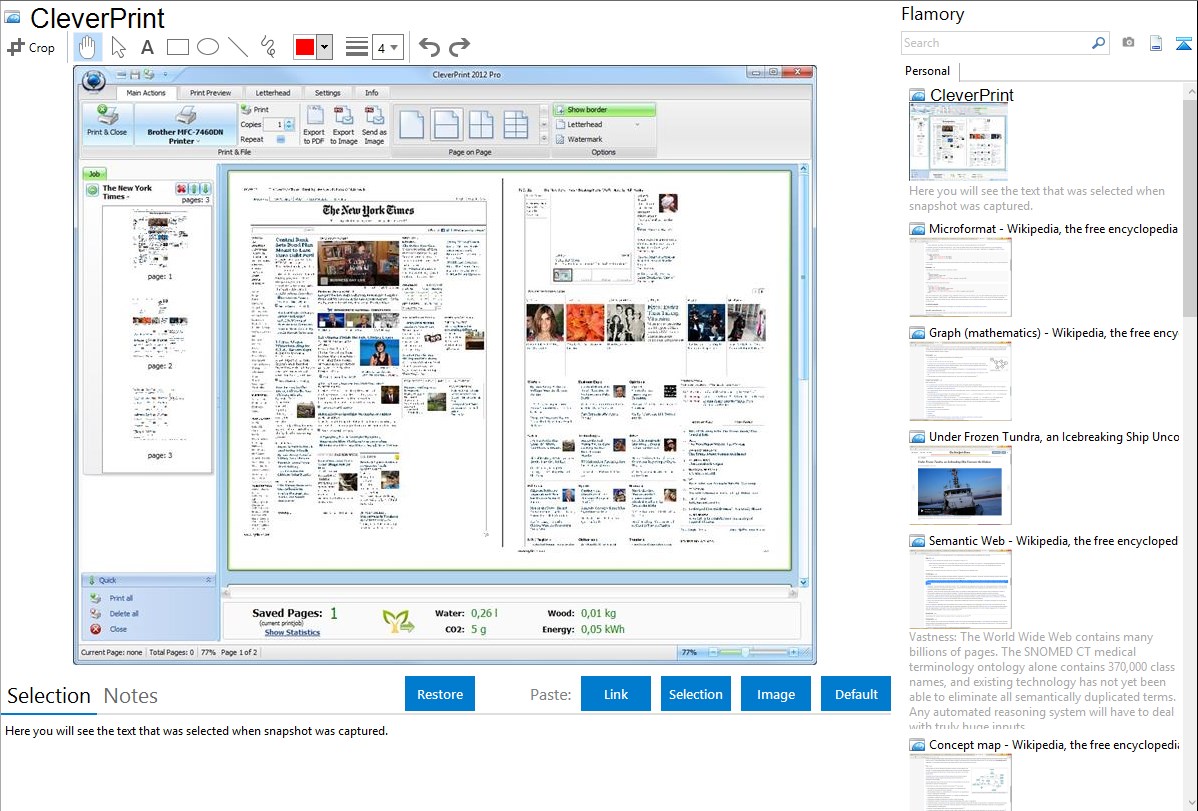This screenshot has height=811, width=1198.
Task: Select the rectangle drawing tool
Action: [x=177, y=47]
